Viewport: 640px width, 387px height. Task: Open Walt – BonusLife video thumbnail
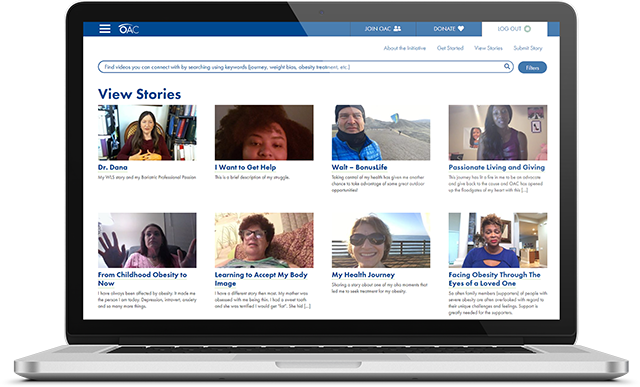(381, 133)
